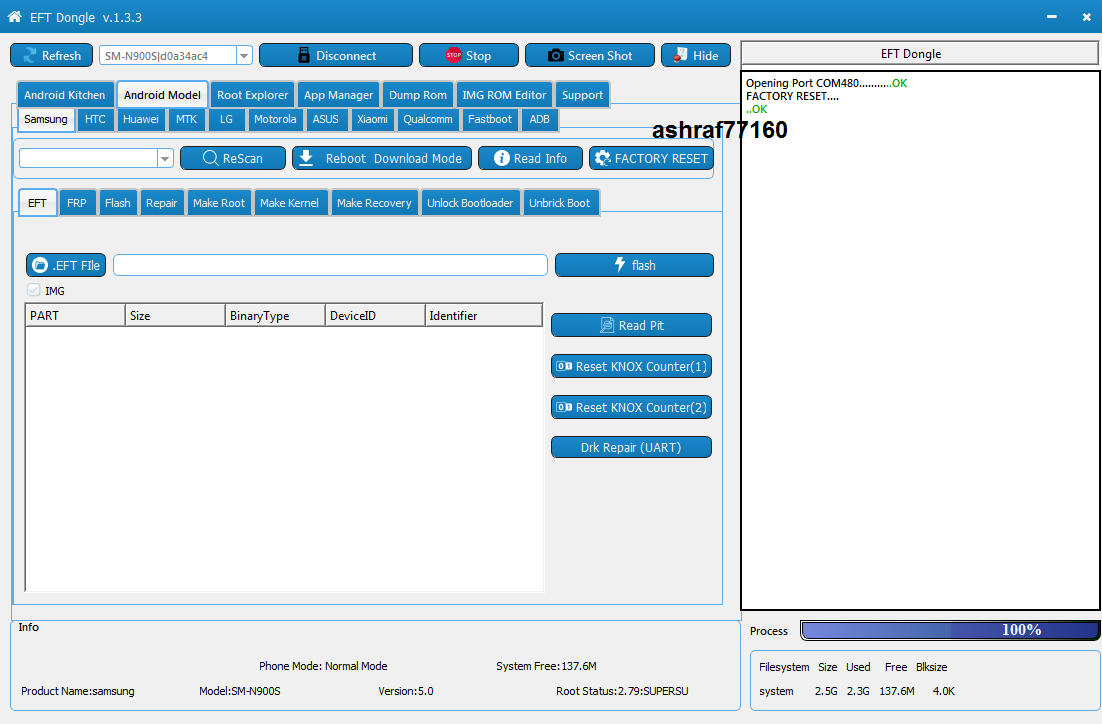Open the Make Root sub-tab

click(219, 203)
